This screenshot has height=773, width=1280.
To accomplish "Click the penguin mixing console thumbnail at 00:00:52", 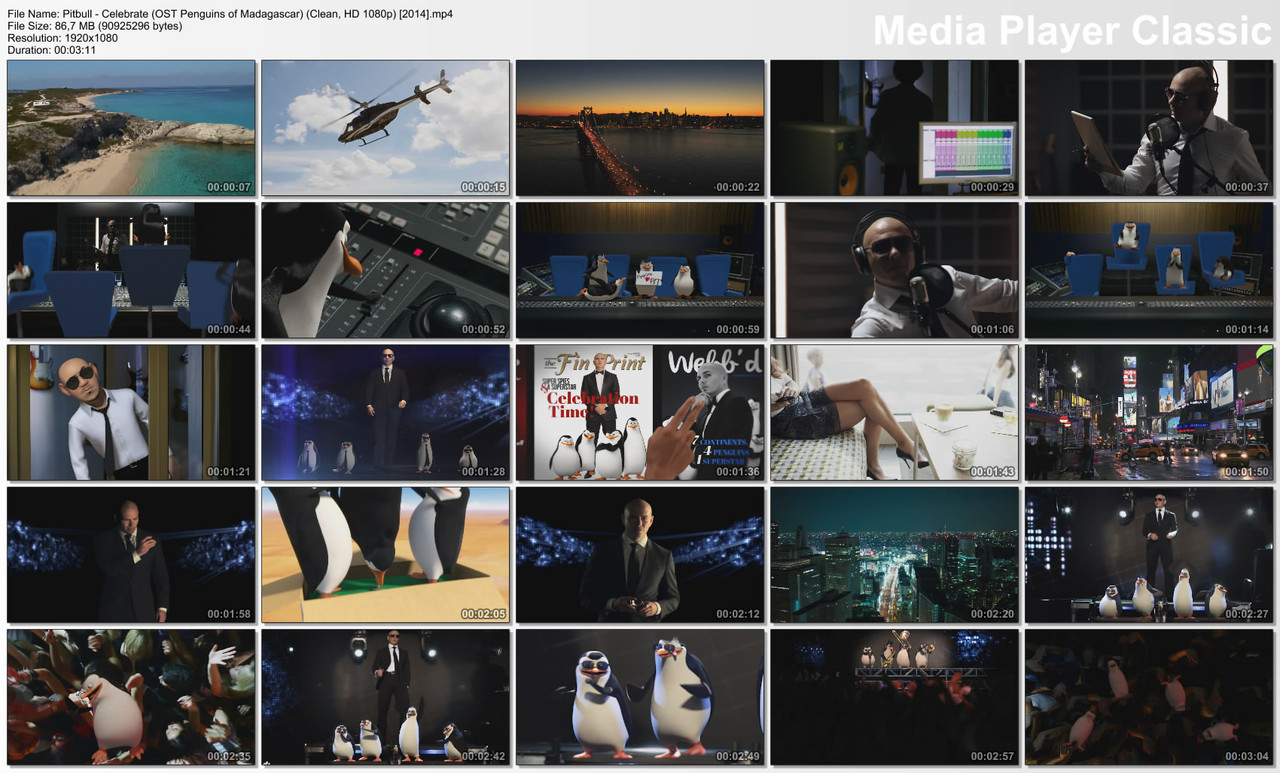I will point(385,270).
